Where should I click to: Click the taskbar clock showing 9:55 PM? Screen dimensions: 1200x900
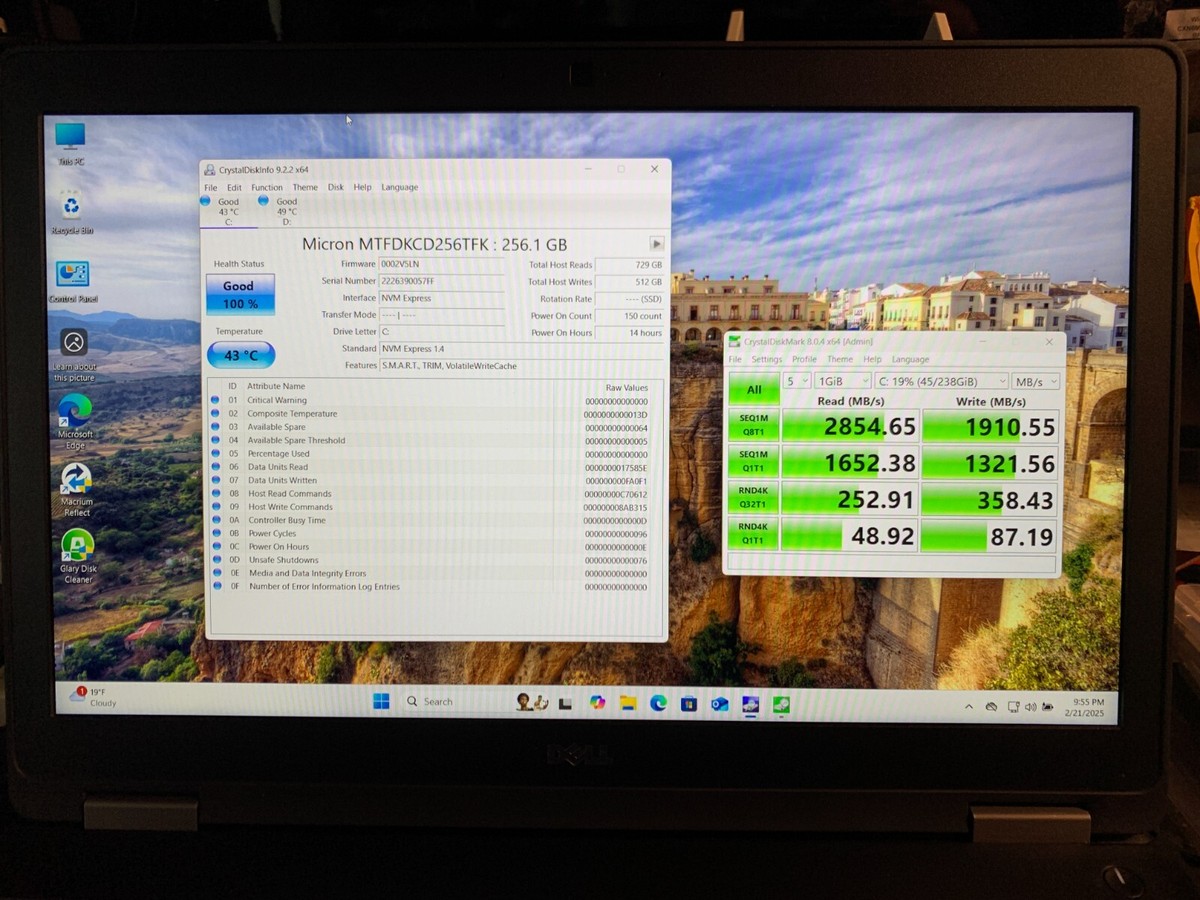click(x=1085, y=708)
